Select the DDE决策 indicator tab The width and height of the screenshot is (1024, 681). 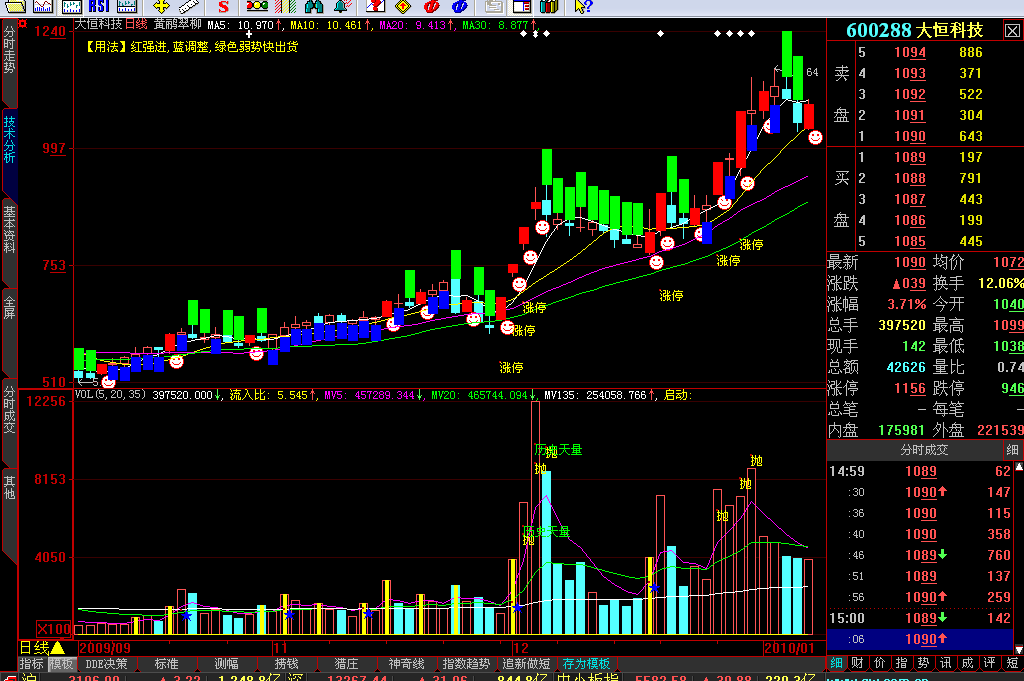[x=106, y=663]
